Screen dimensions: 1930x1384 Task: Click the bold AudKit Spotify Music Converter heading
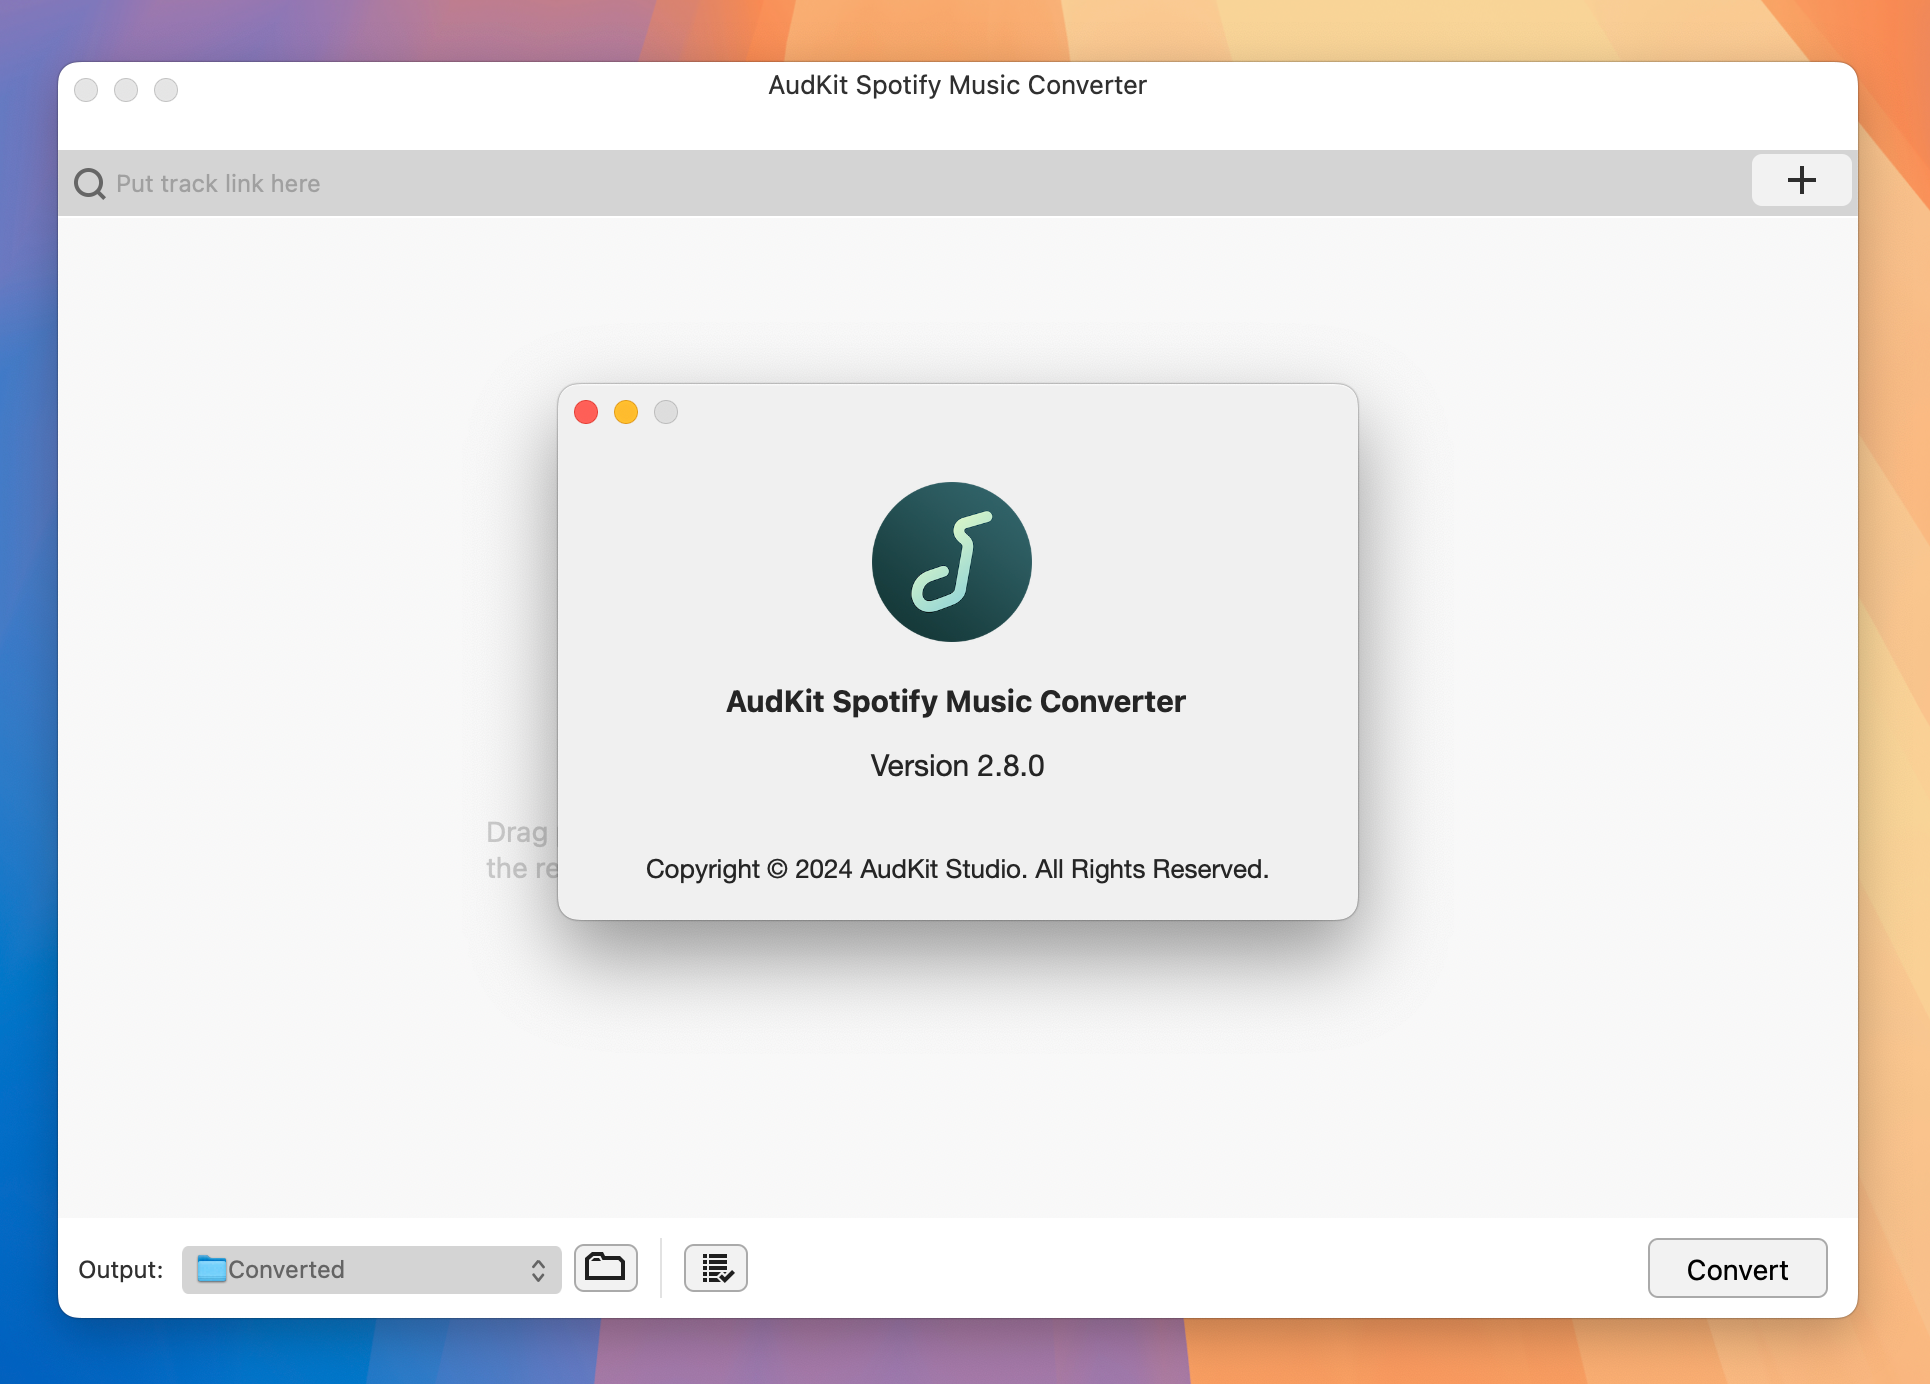click(956, 702)
